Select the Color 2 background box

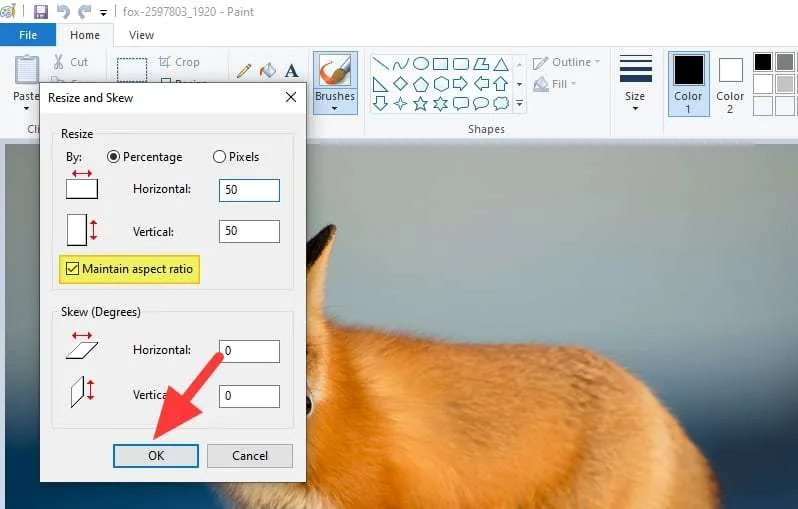coord(730,86)
